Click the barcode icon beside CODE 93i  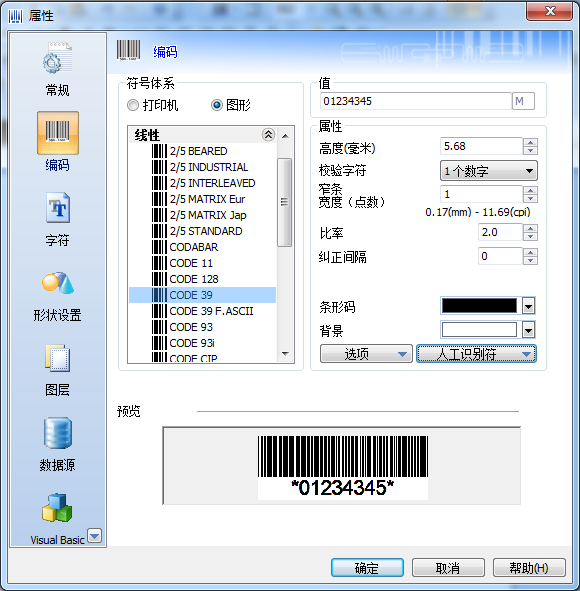(159, 343)
